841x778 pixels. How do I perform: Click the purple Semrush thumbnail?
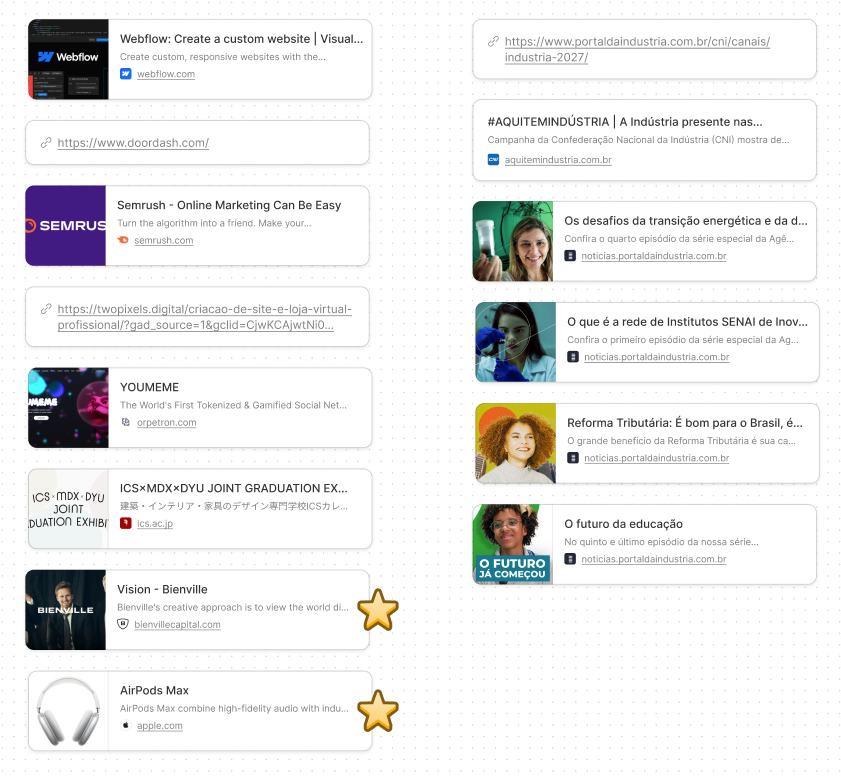[x=65, y=226]
